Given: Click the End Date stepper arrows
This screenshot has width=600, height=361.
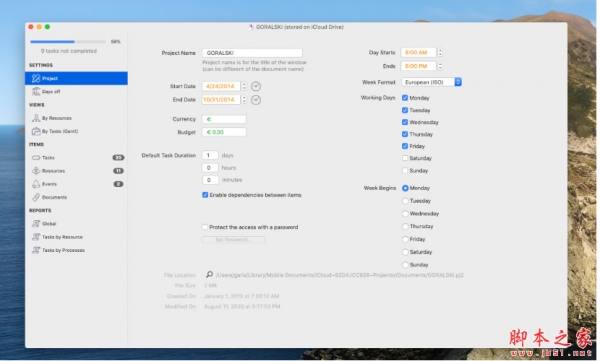Looking at the screenshot, I should click(x=244, y=100).
